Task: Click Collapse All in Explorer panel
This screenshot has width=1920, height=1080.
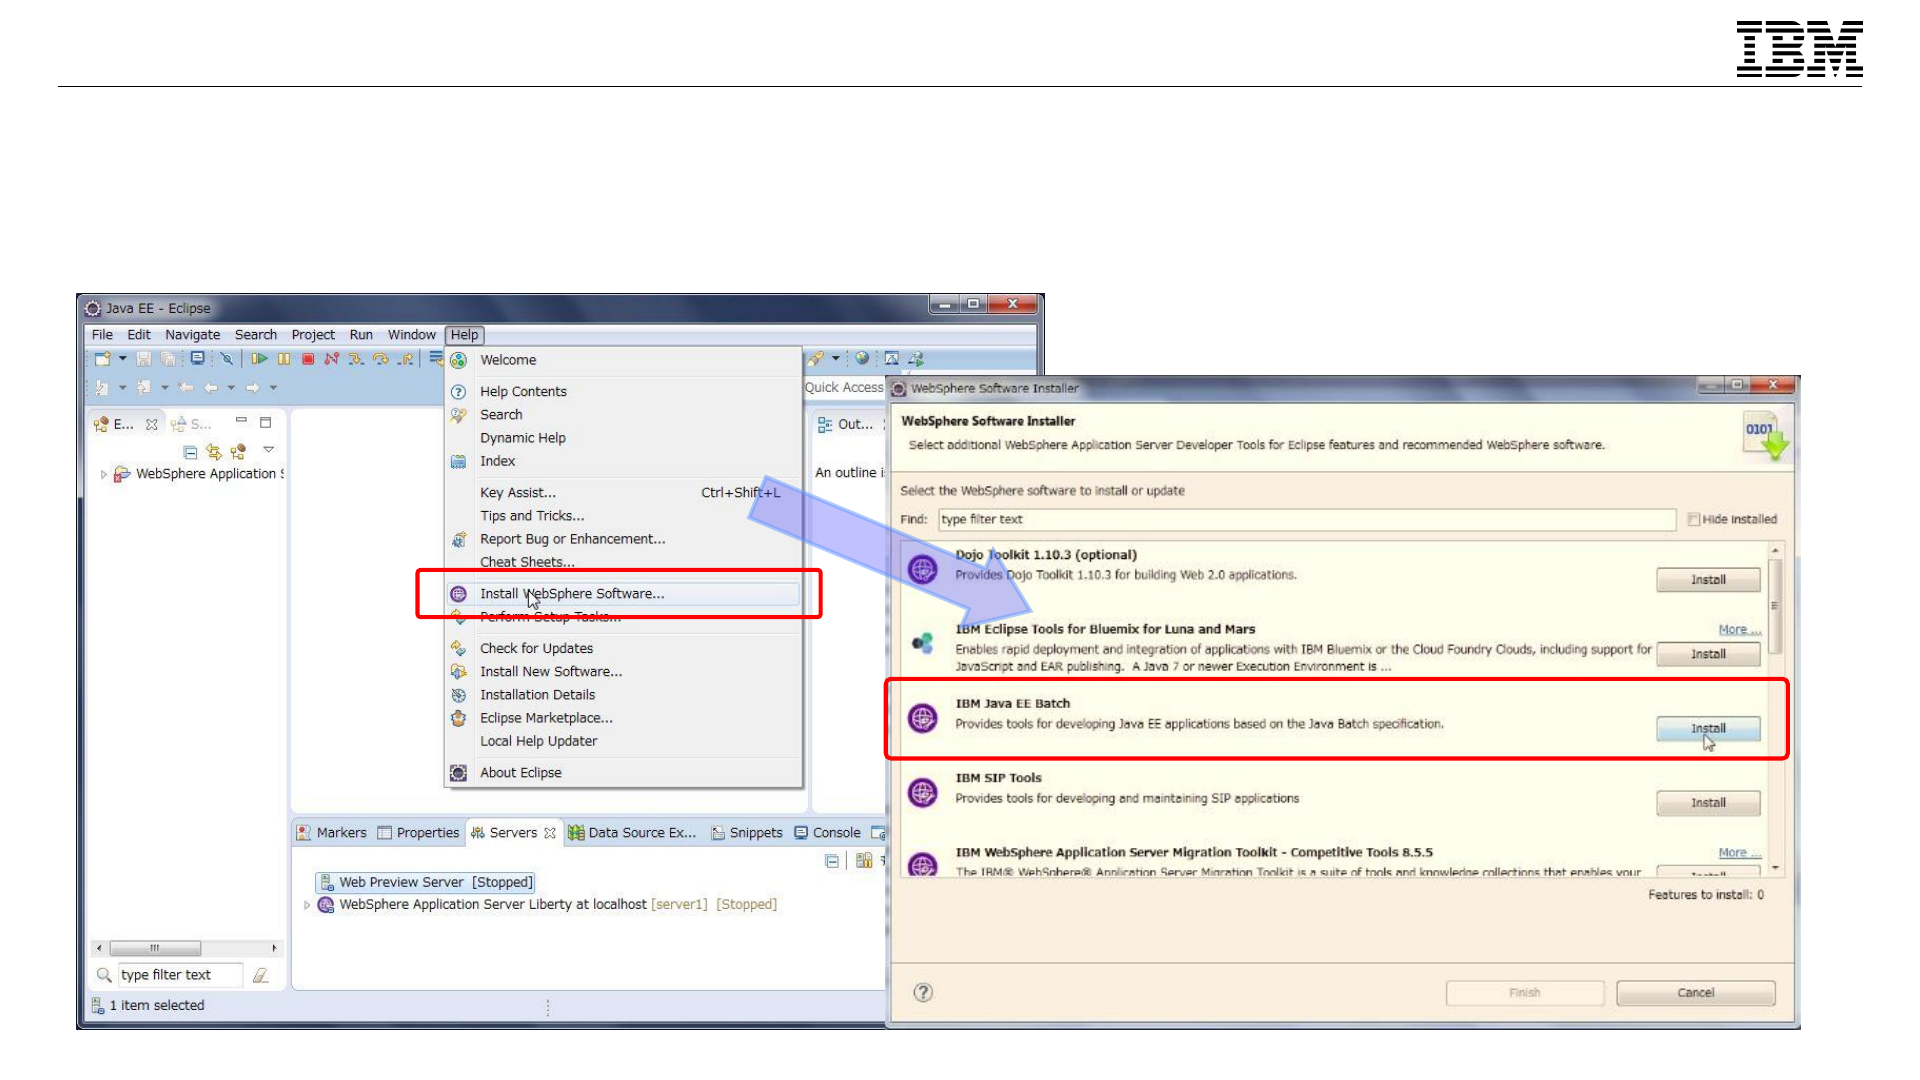Action: coord(190,452)
